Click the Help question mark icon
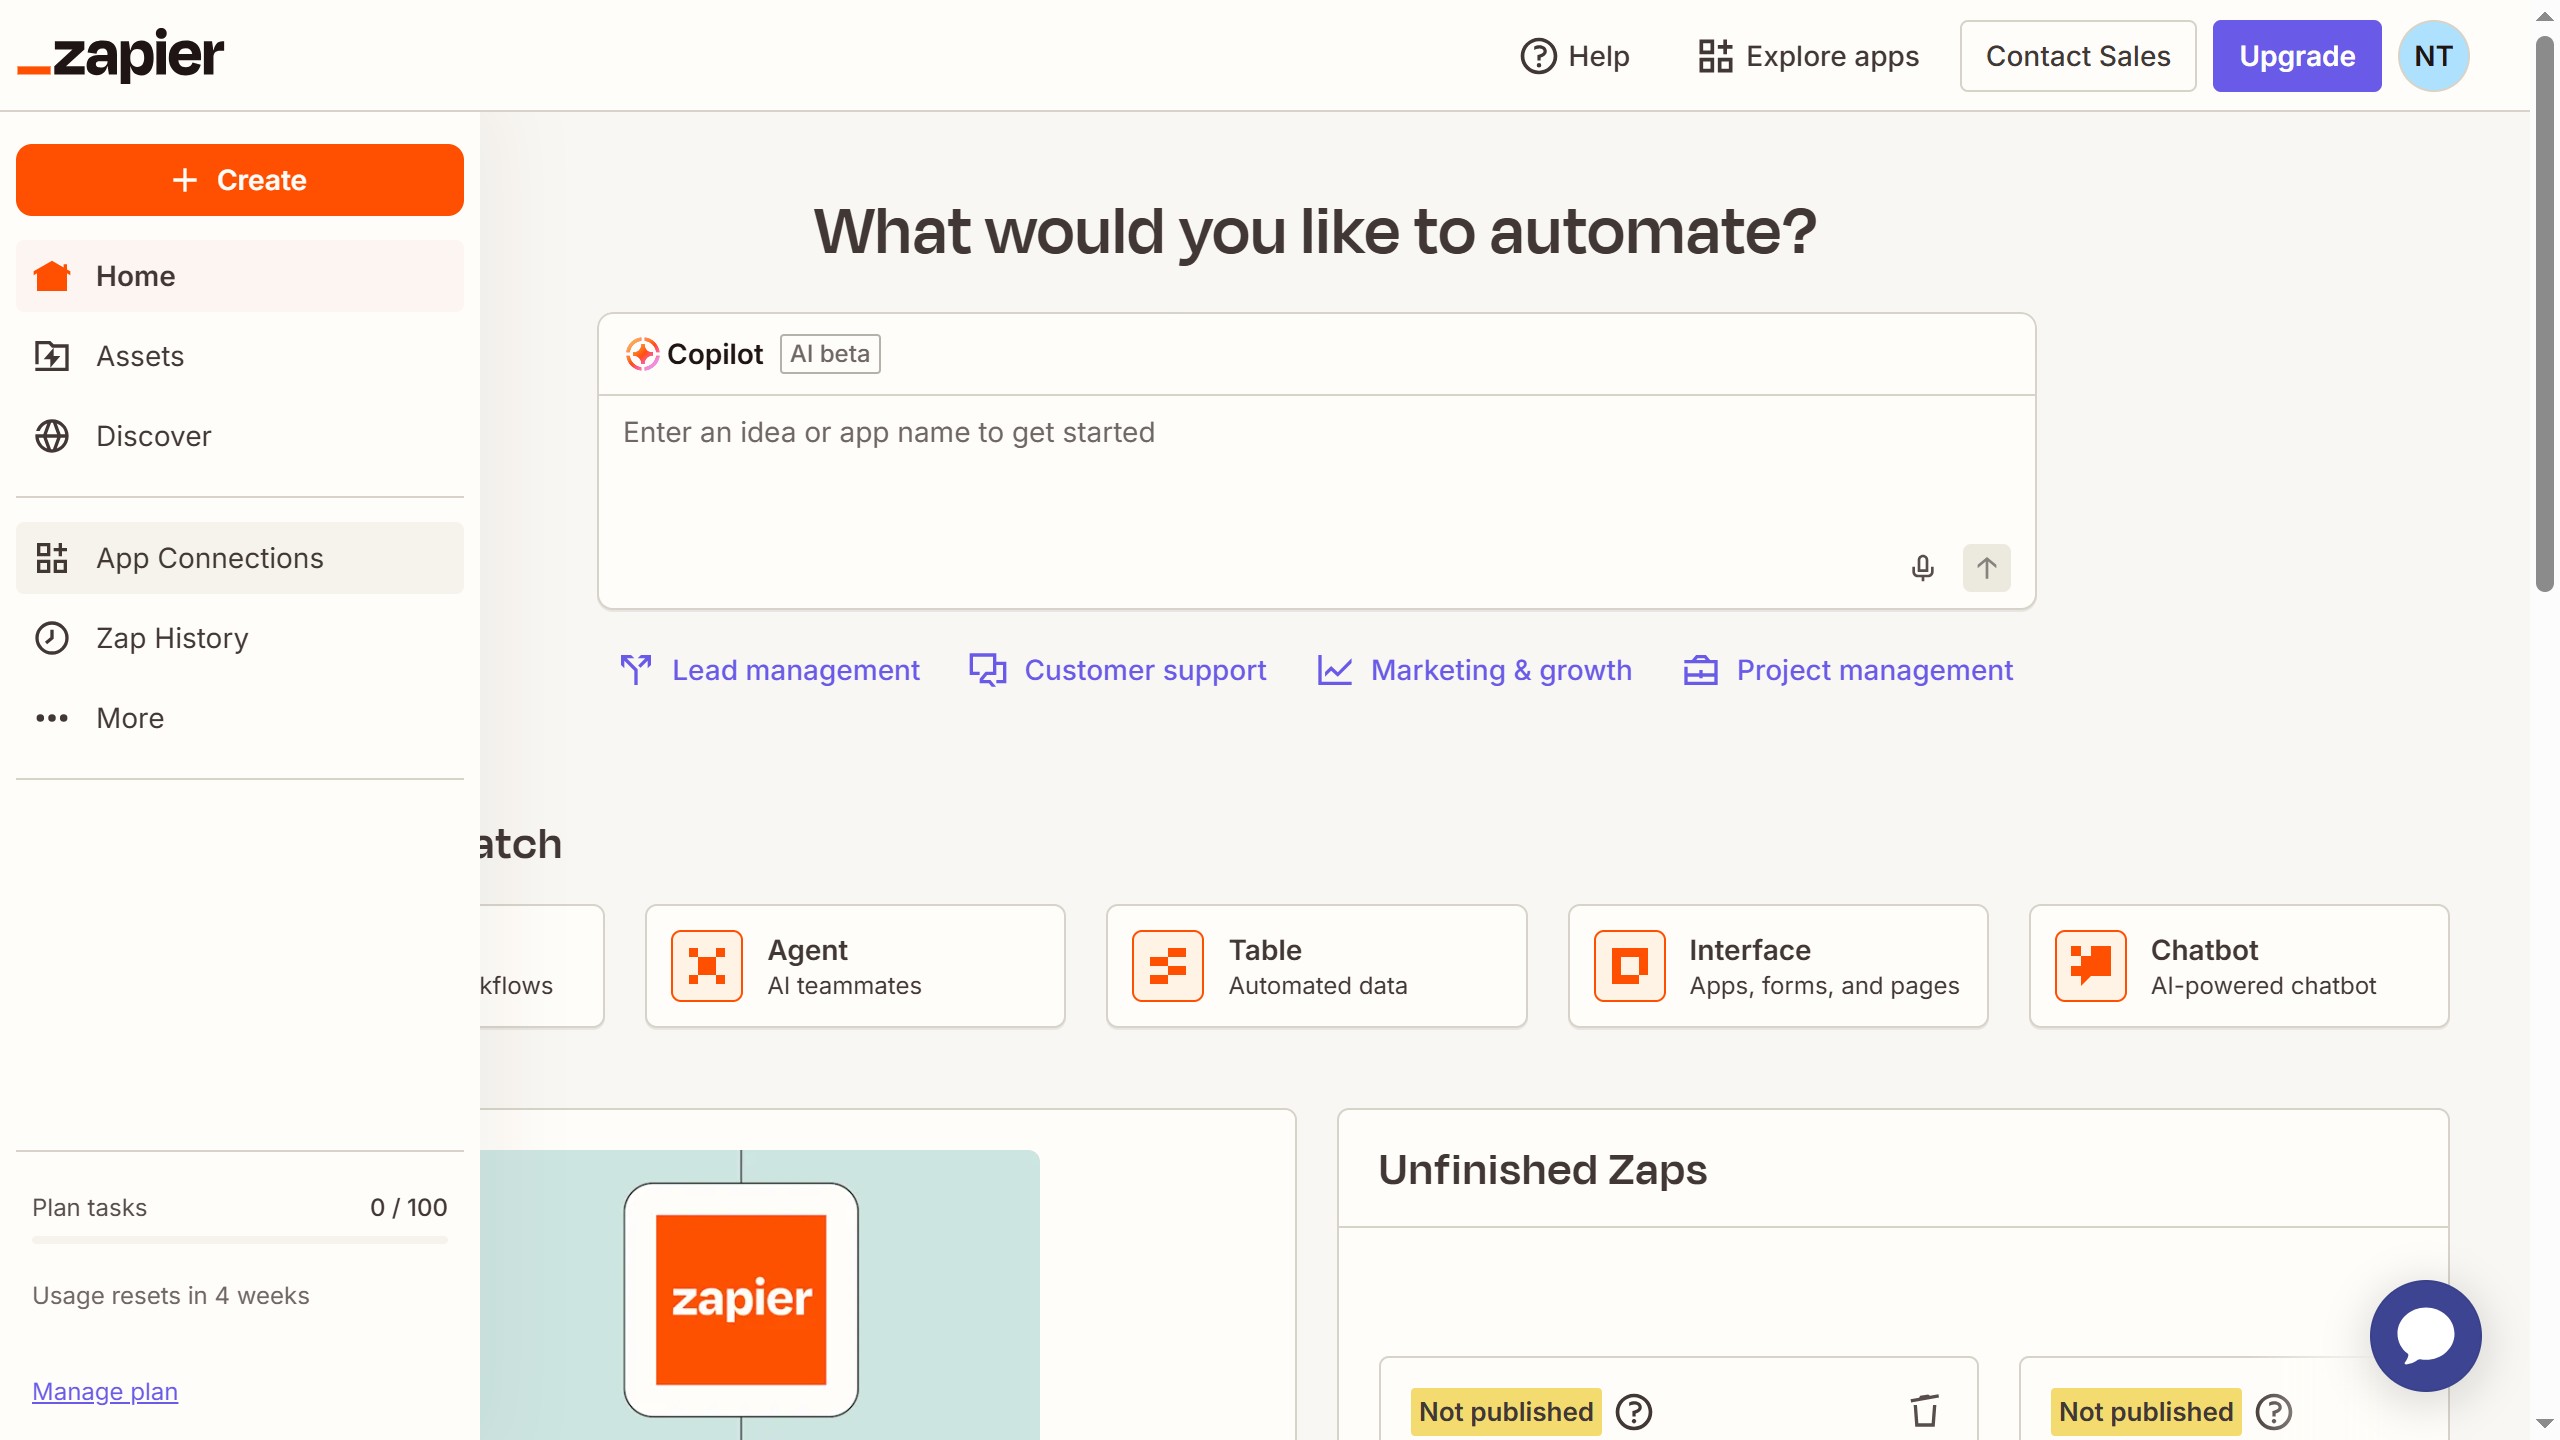 [1538, 56]
